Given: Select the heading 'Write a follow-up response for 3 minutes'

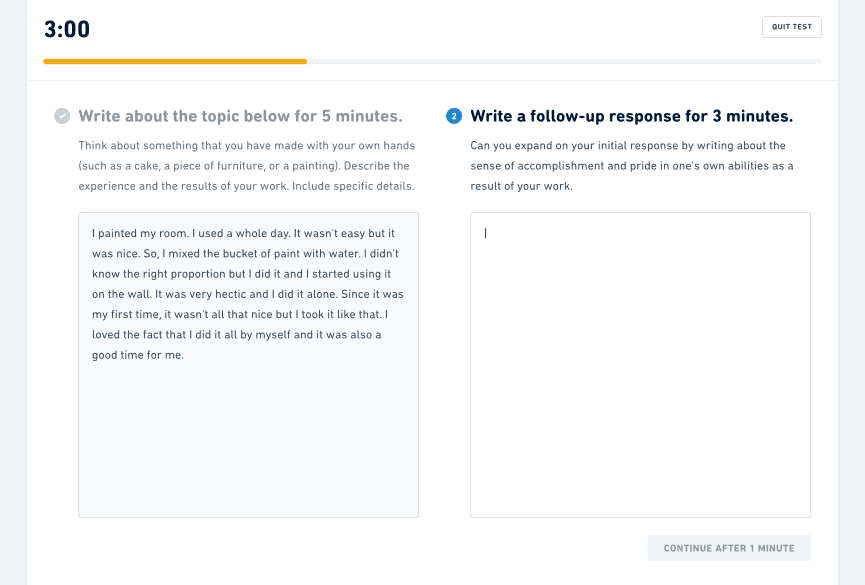Looking at the screenshot, I should (632, 116).
